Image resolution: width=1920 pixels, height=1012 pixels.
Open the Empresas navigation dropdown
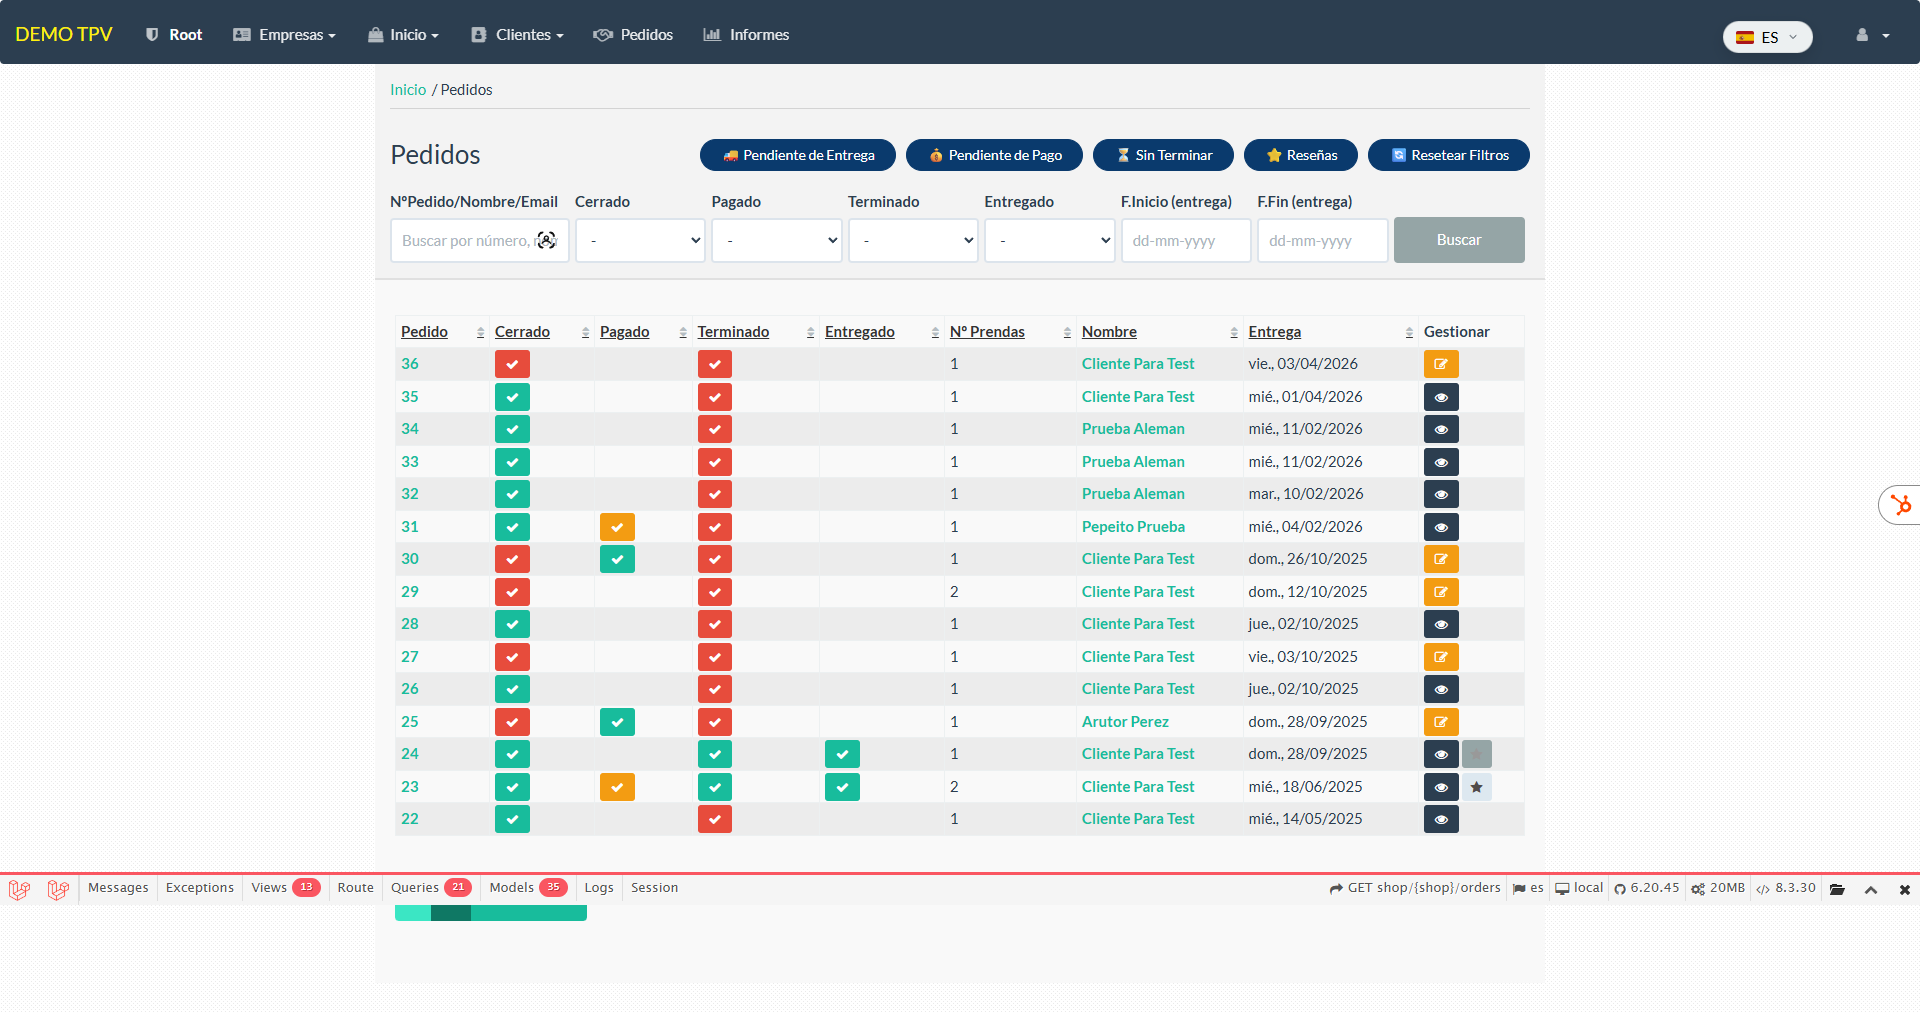(x=284, y=35)
